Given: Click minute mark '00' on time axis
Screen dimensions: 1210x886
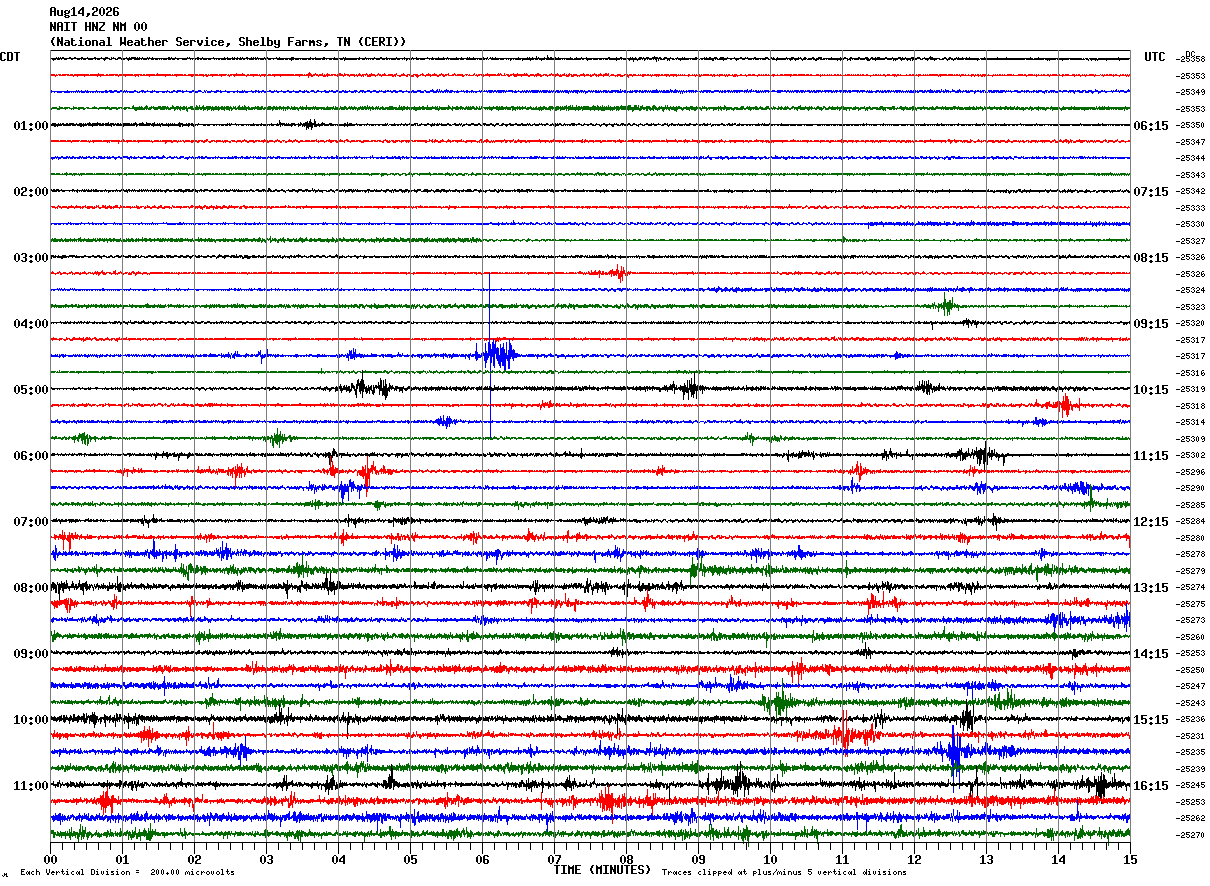Looking at the screenshot, I should pos(51,859).
